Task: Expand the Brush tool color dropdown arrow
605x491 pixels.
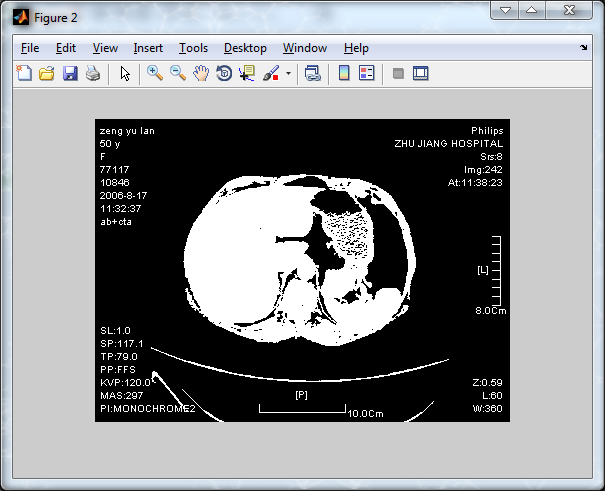Action: pos(288,73)
